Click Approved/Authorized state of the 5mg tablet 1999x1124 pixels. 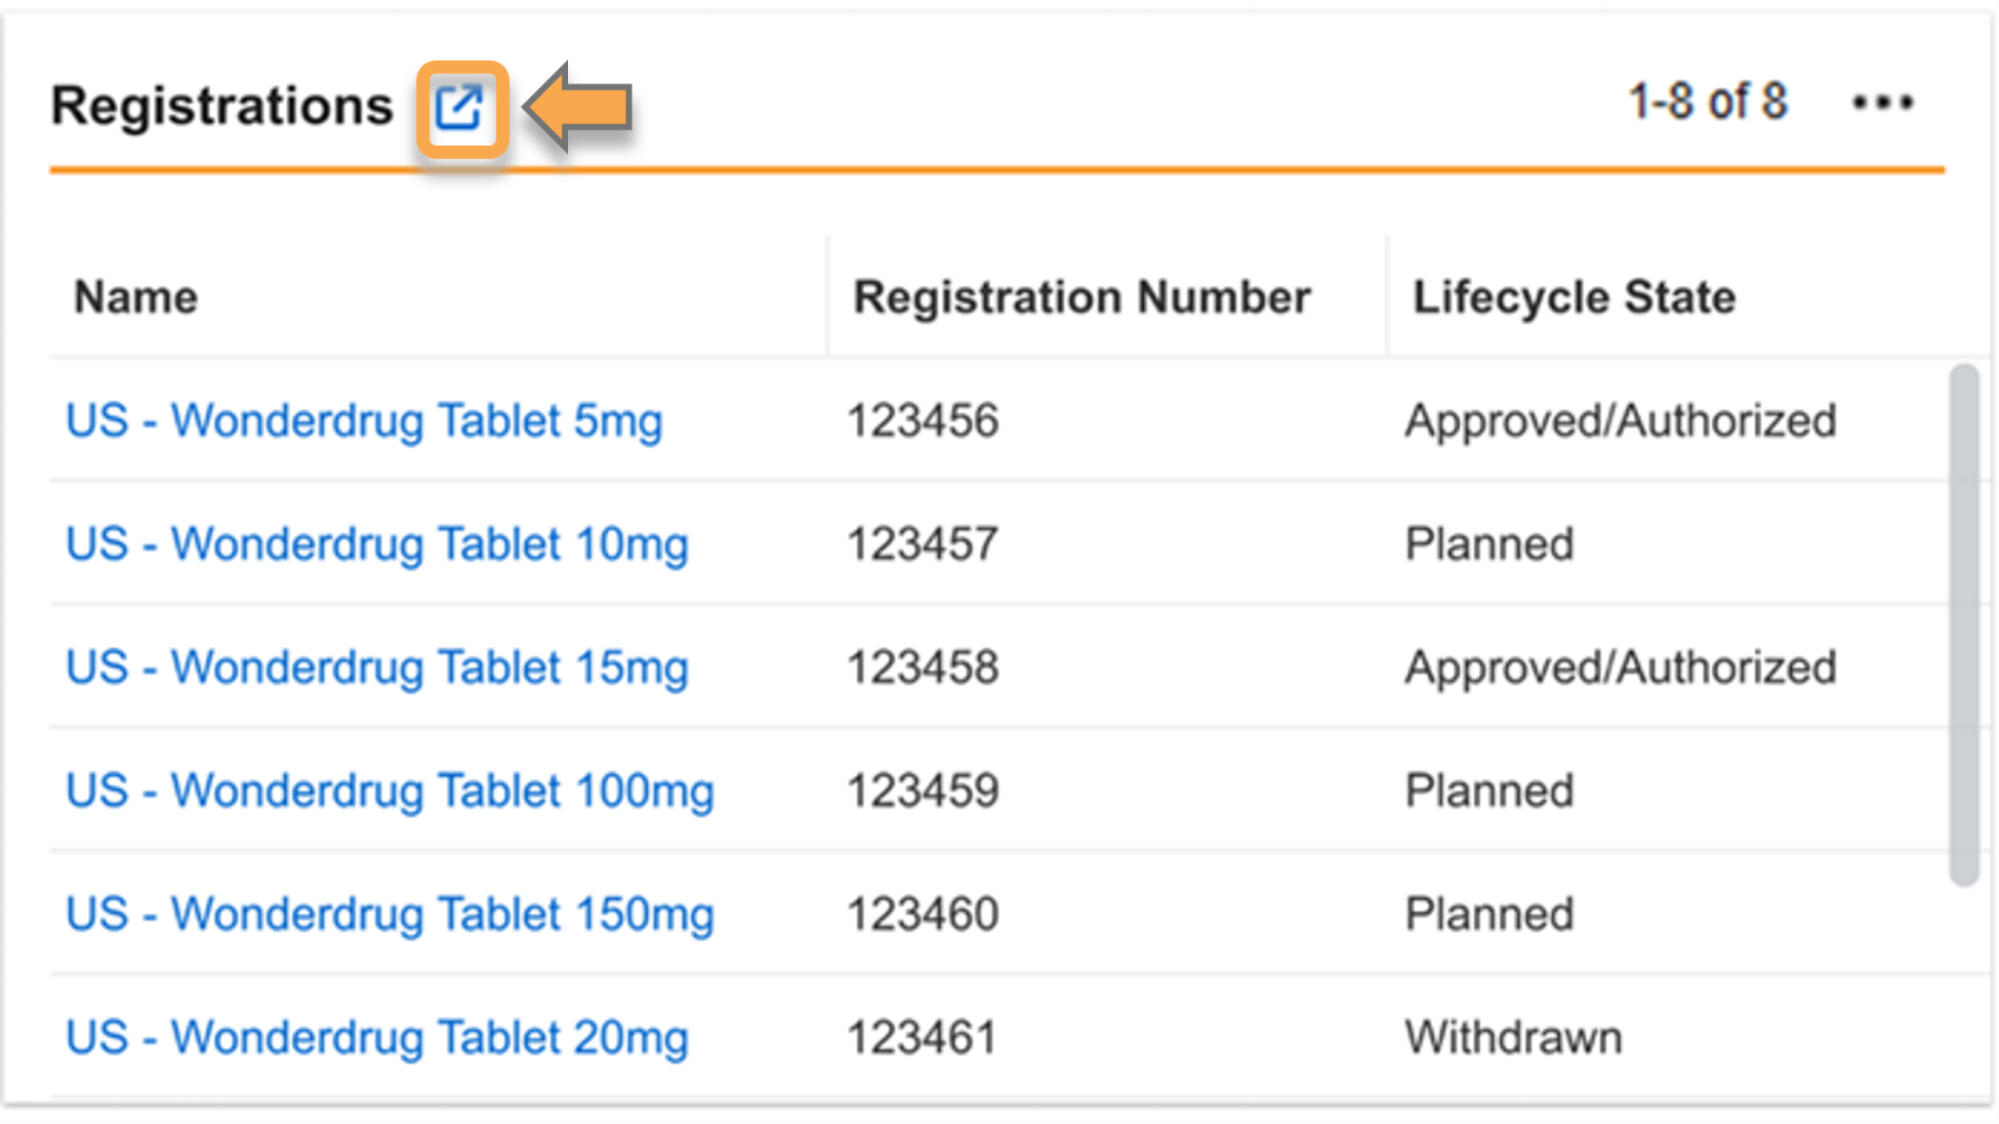coord(1620,421)
